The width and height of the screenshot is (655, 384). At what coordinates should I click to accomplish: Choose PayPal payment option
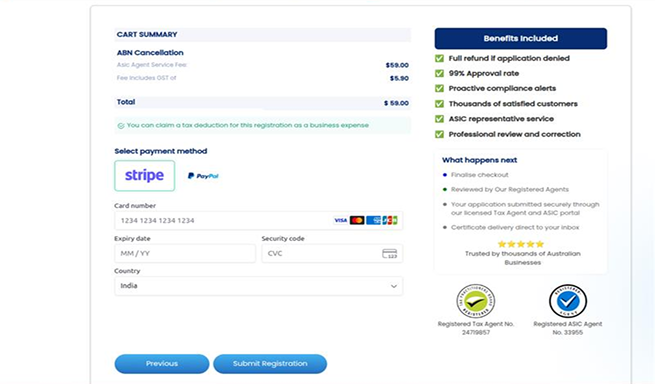[203, 176]
